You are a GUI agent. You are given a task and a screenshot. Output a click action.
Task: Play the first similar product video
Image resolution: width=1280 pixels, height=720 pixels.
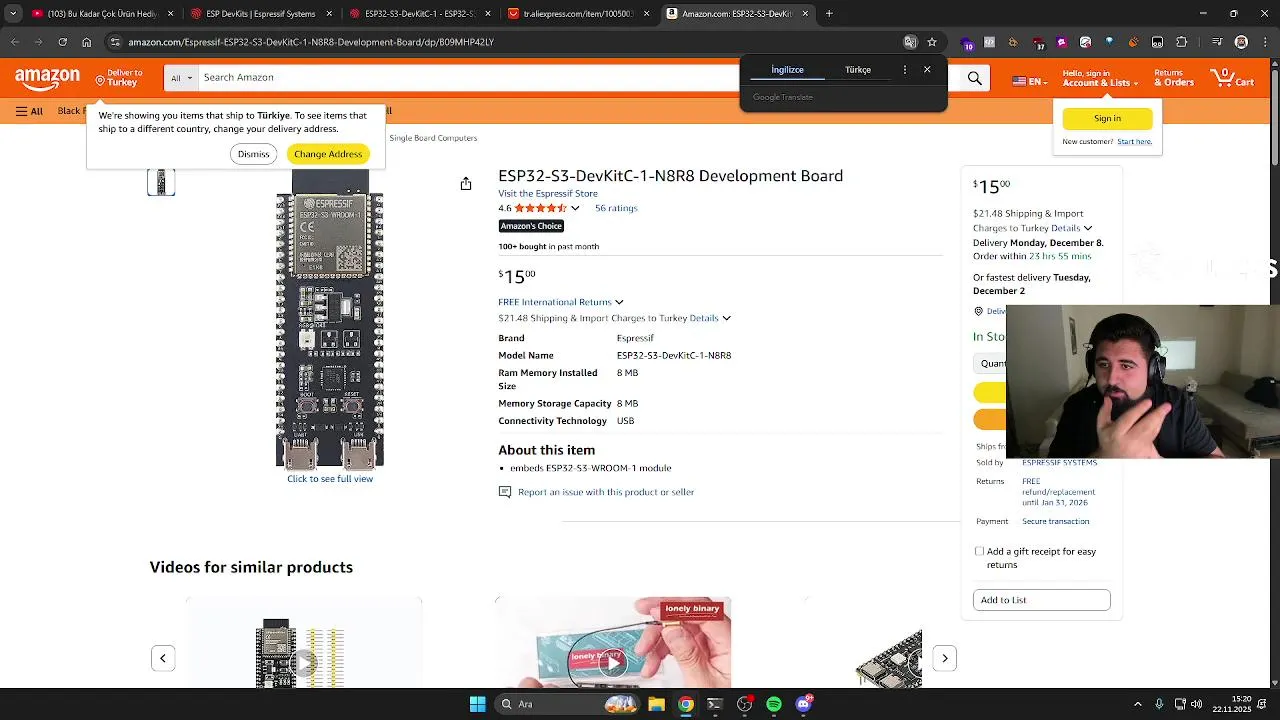304,661
